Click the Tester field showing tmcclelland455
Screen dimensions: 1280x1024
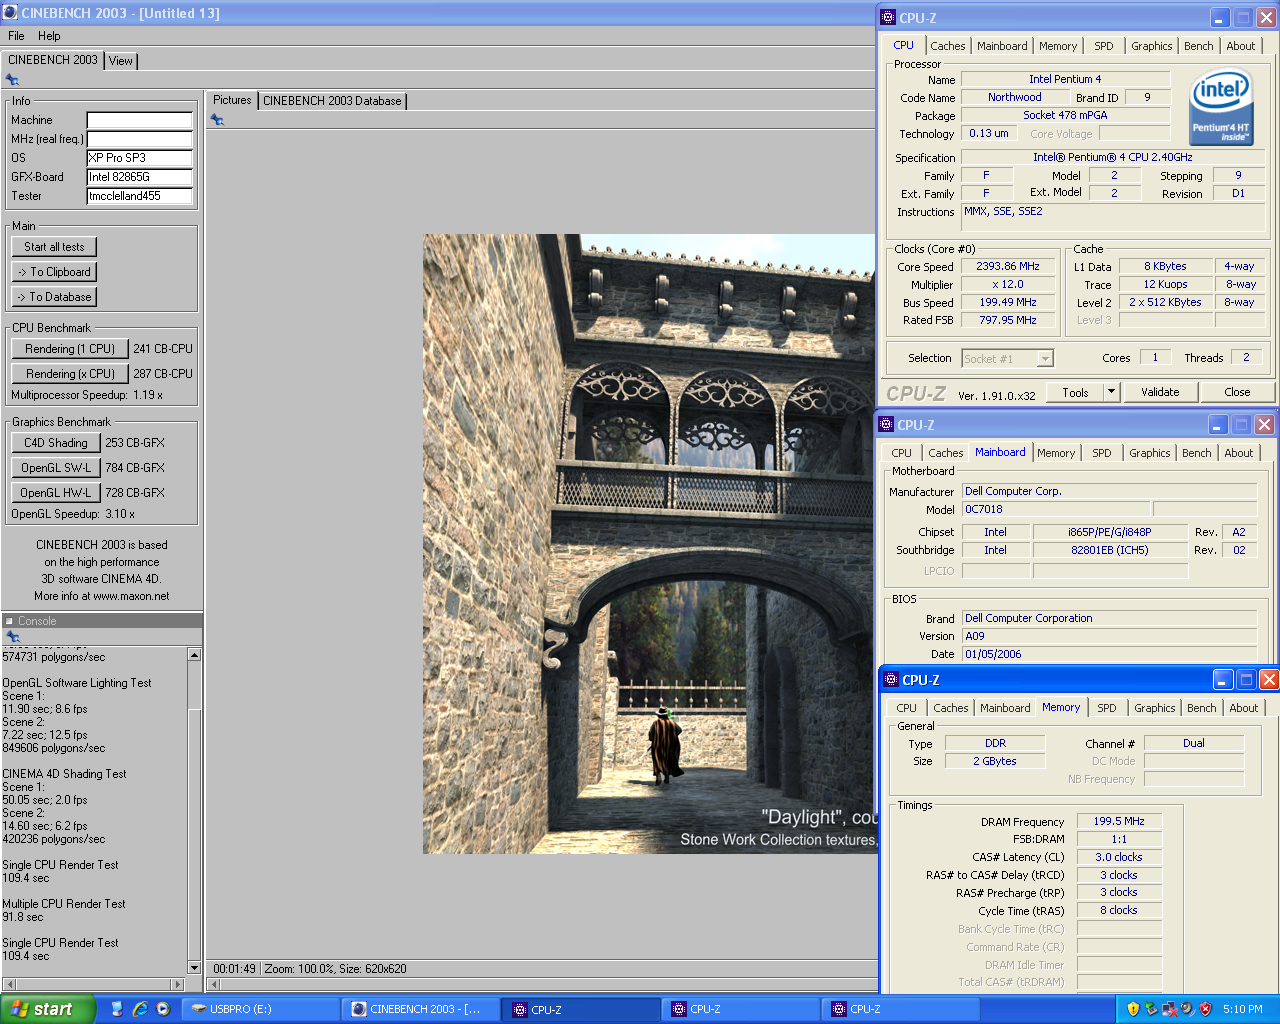[139, 196]
